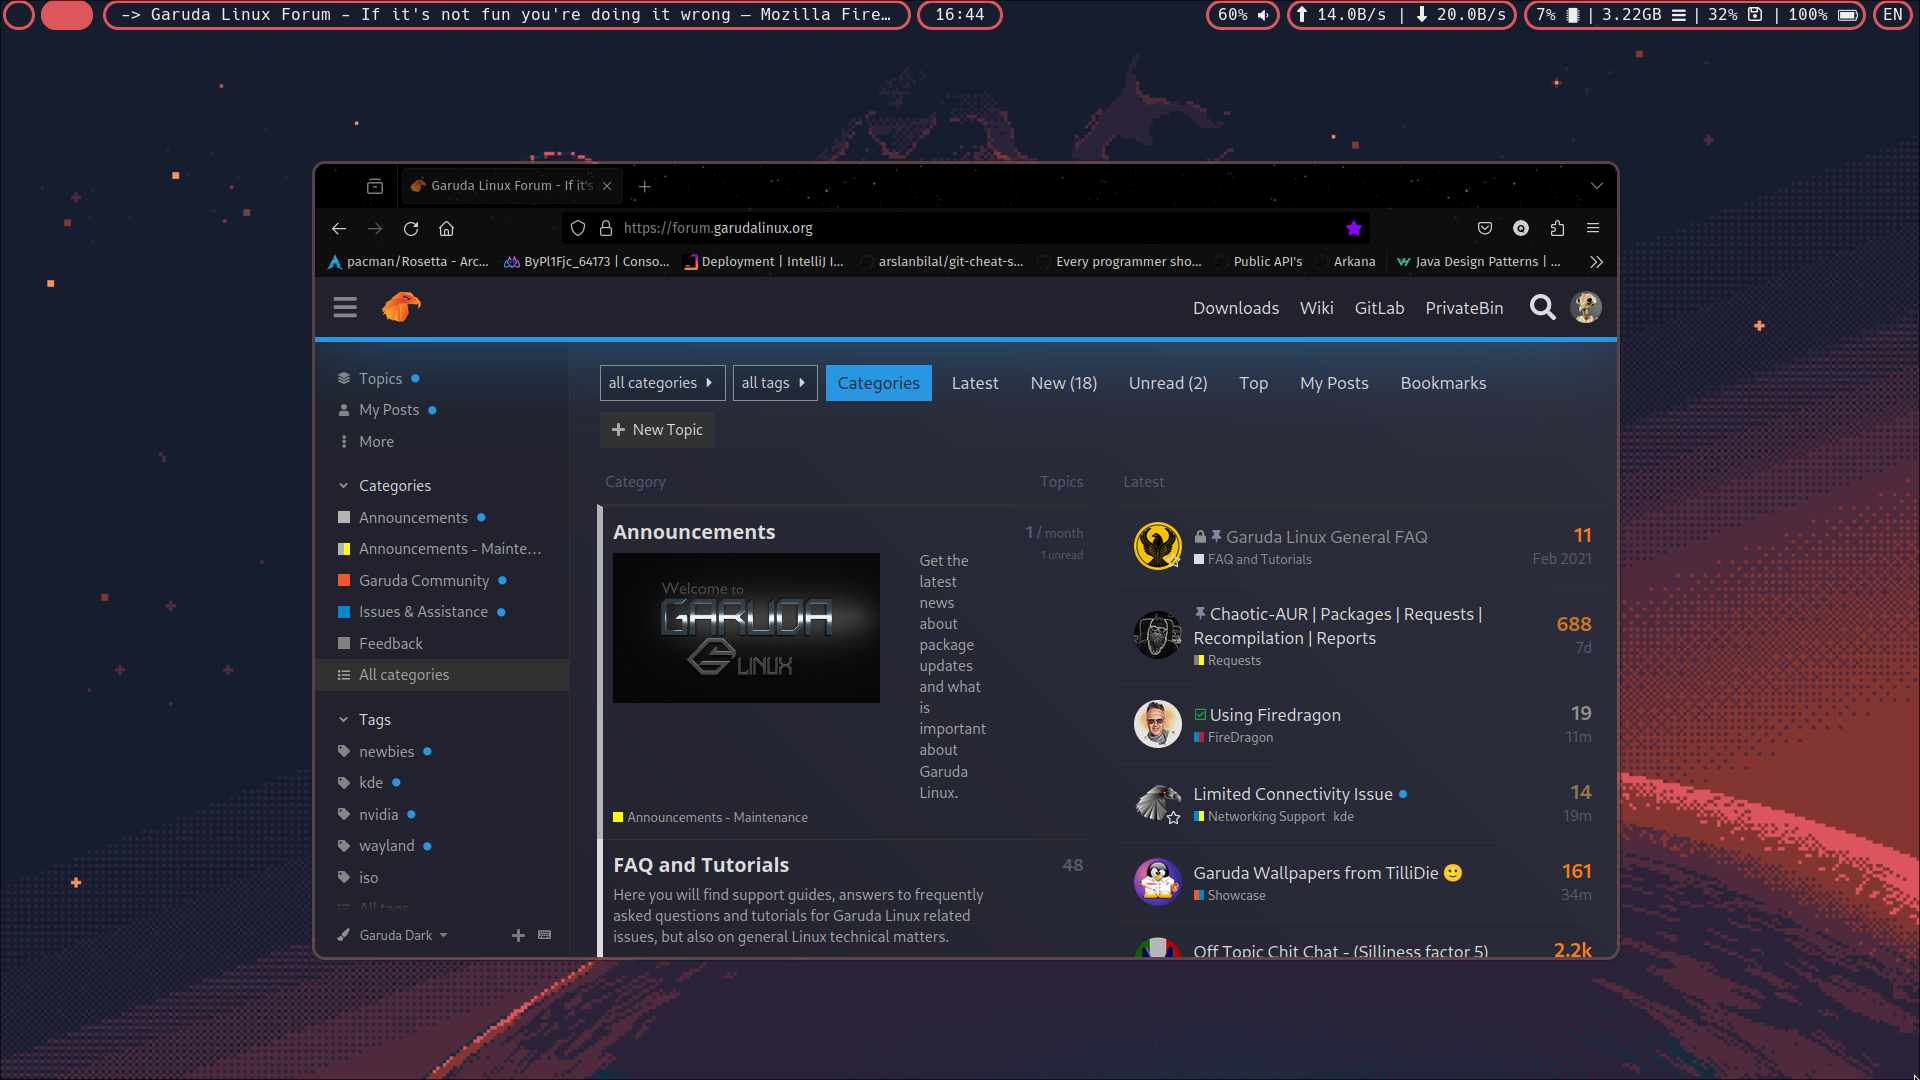Switch to the Top tab
The width and height of the screenshot is (1920, 1080).
(1253, 383)
